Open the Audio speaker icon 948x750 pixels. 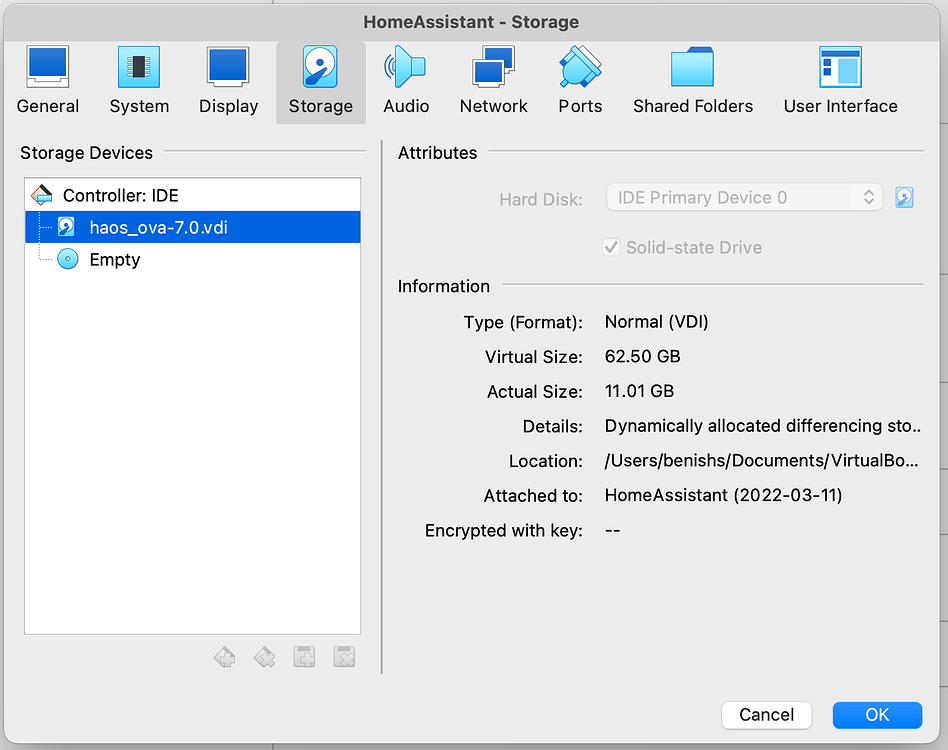pyautogui.click(x=405, y=66)
